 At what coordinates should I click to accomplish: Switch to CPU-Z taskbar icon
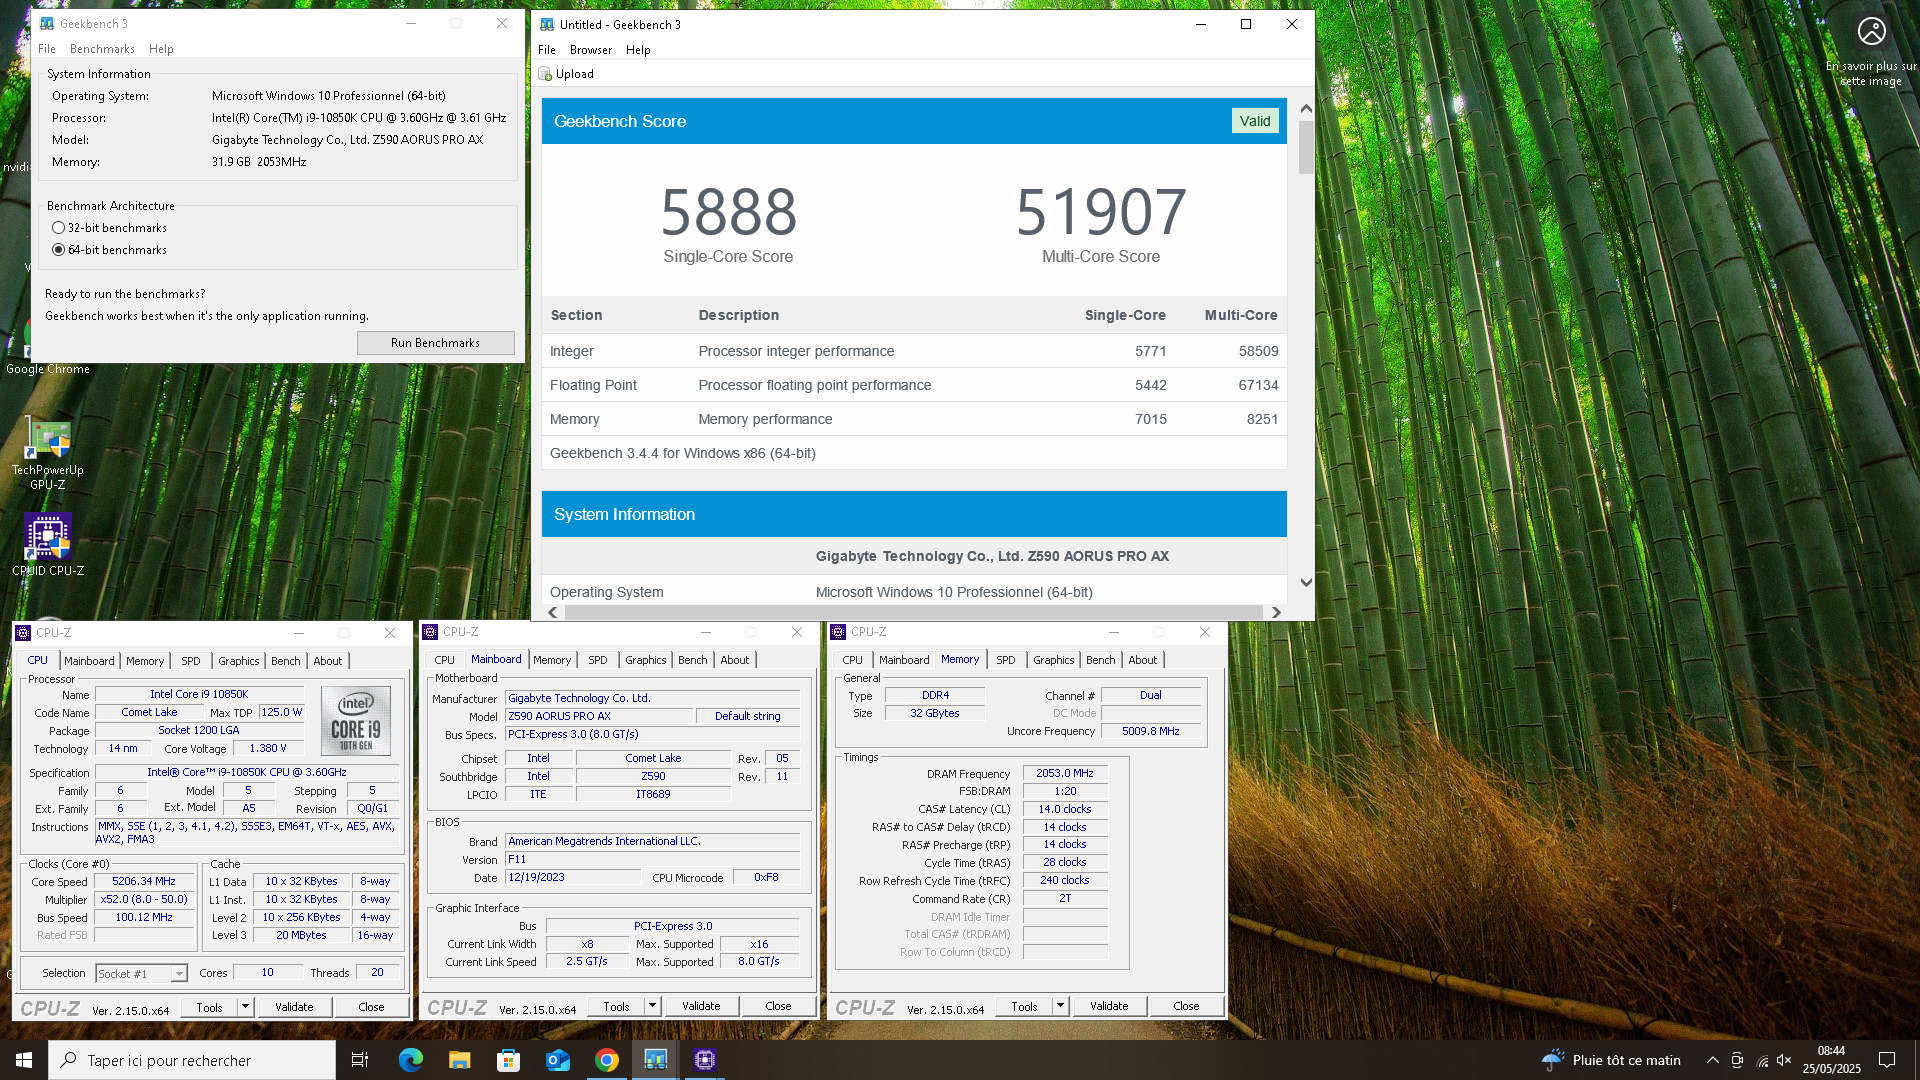704,1060
